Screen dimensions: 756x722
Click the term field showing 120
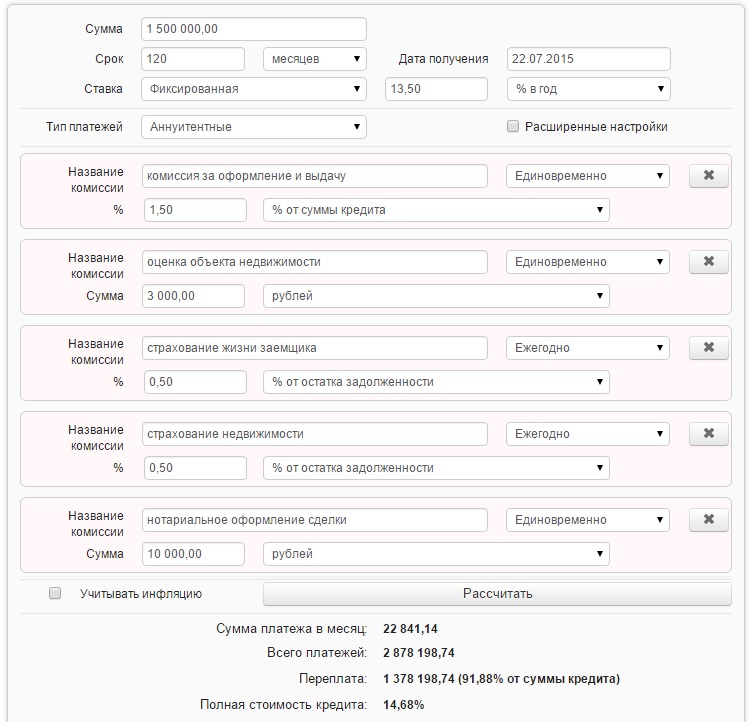194,59
